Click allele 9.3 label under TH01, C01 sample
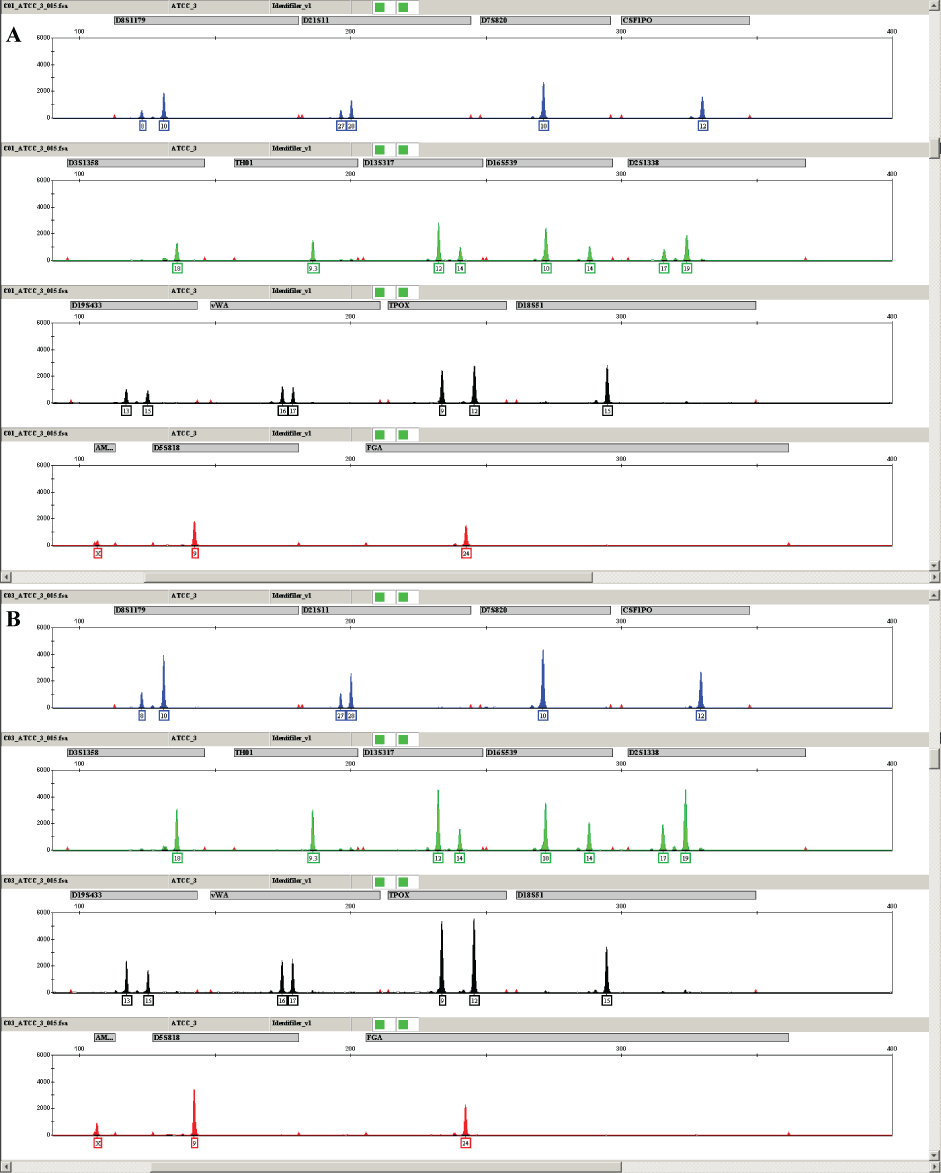 313,268
